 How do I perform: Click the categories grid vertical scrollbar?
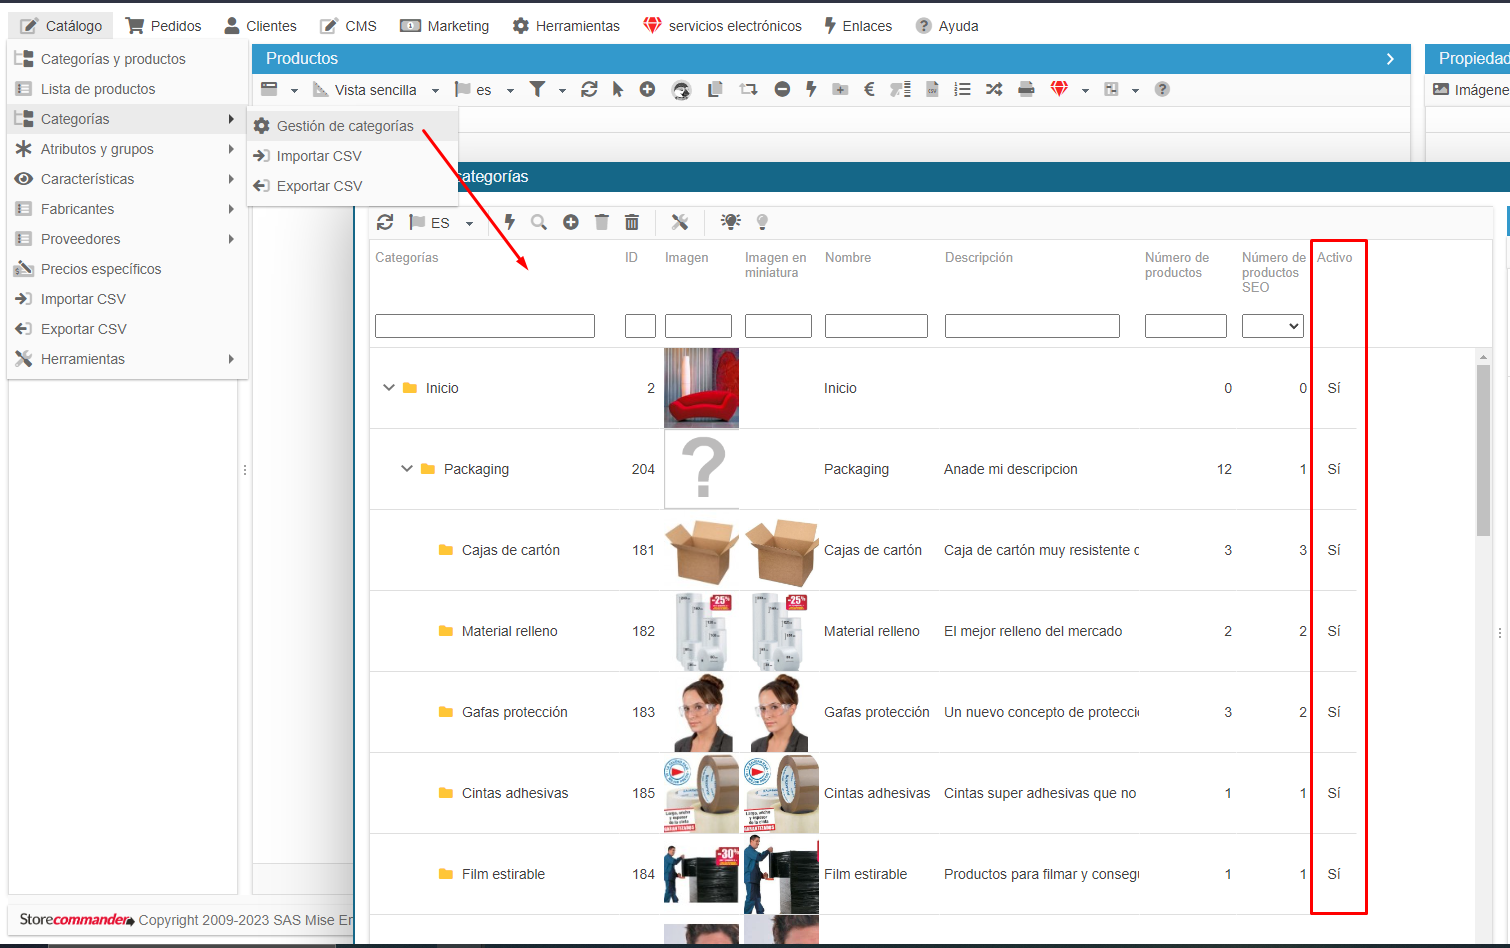tap(1483, 450)
